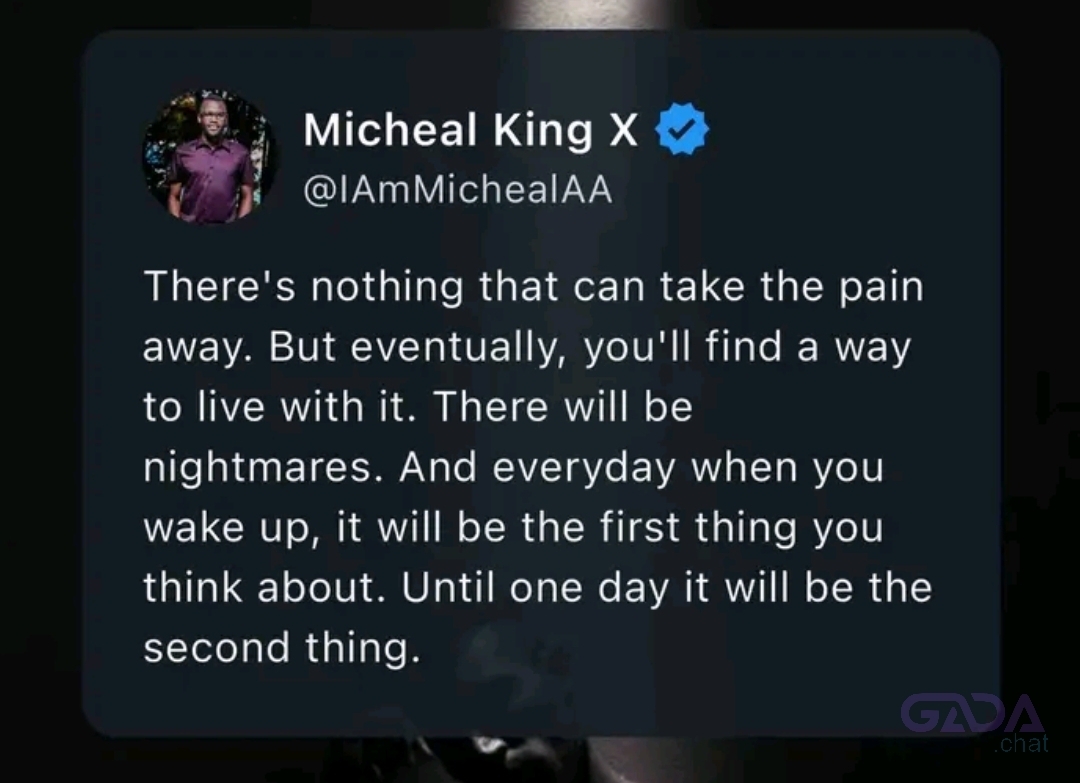Click the letter X after King
The image size is (1080, 783).
tap(623, 130)
